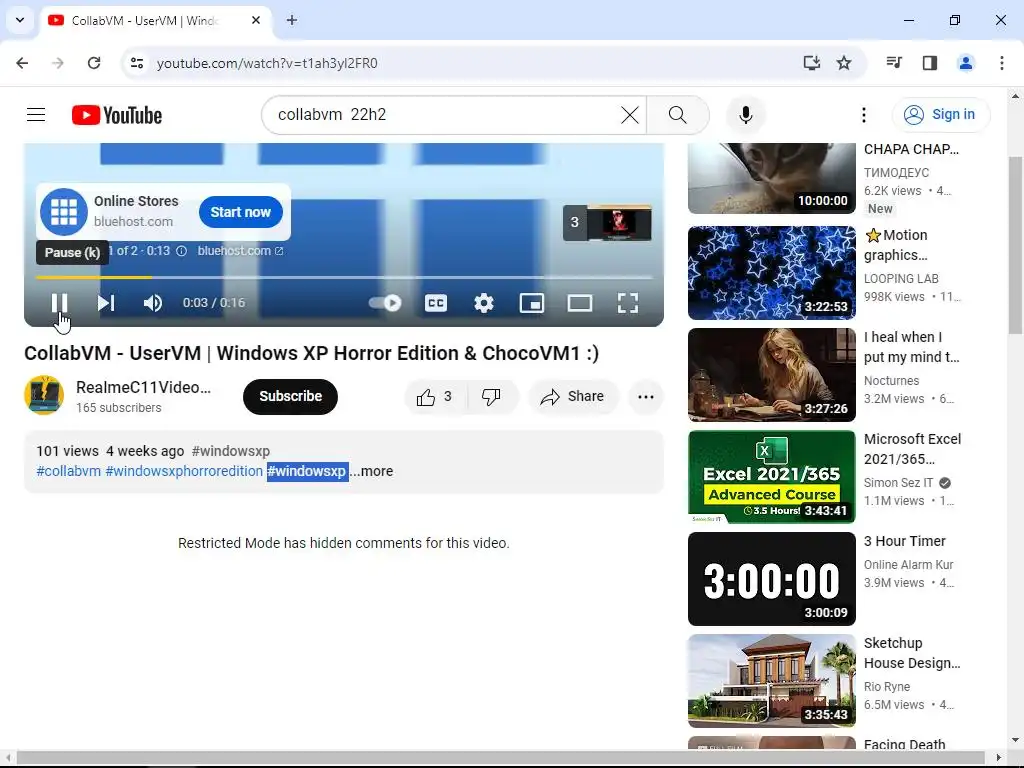This screenshot has width=1024, height=768.
Task: Share the video
Action: (573, 396)
